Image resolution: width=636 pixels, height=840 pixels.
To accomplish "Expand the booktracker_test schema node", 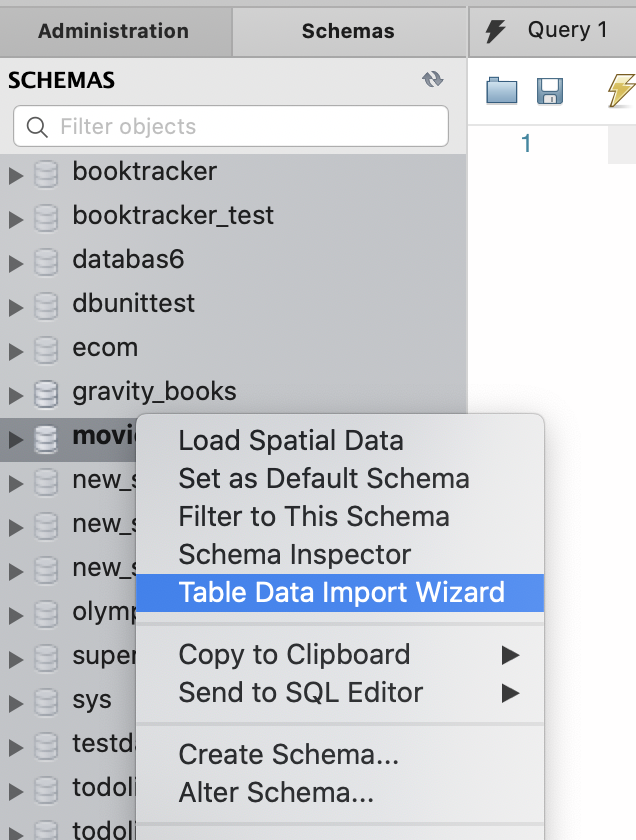I will (15, 219).
